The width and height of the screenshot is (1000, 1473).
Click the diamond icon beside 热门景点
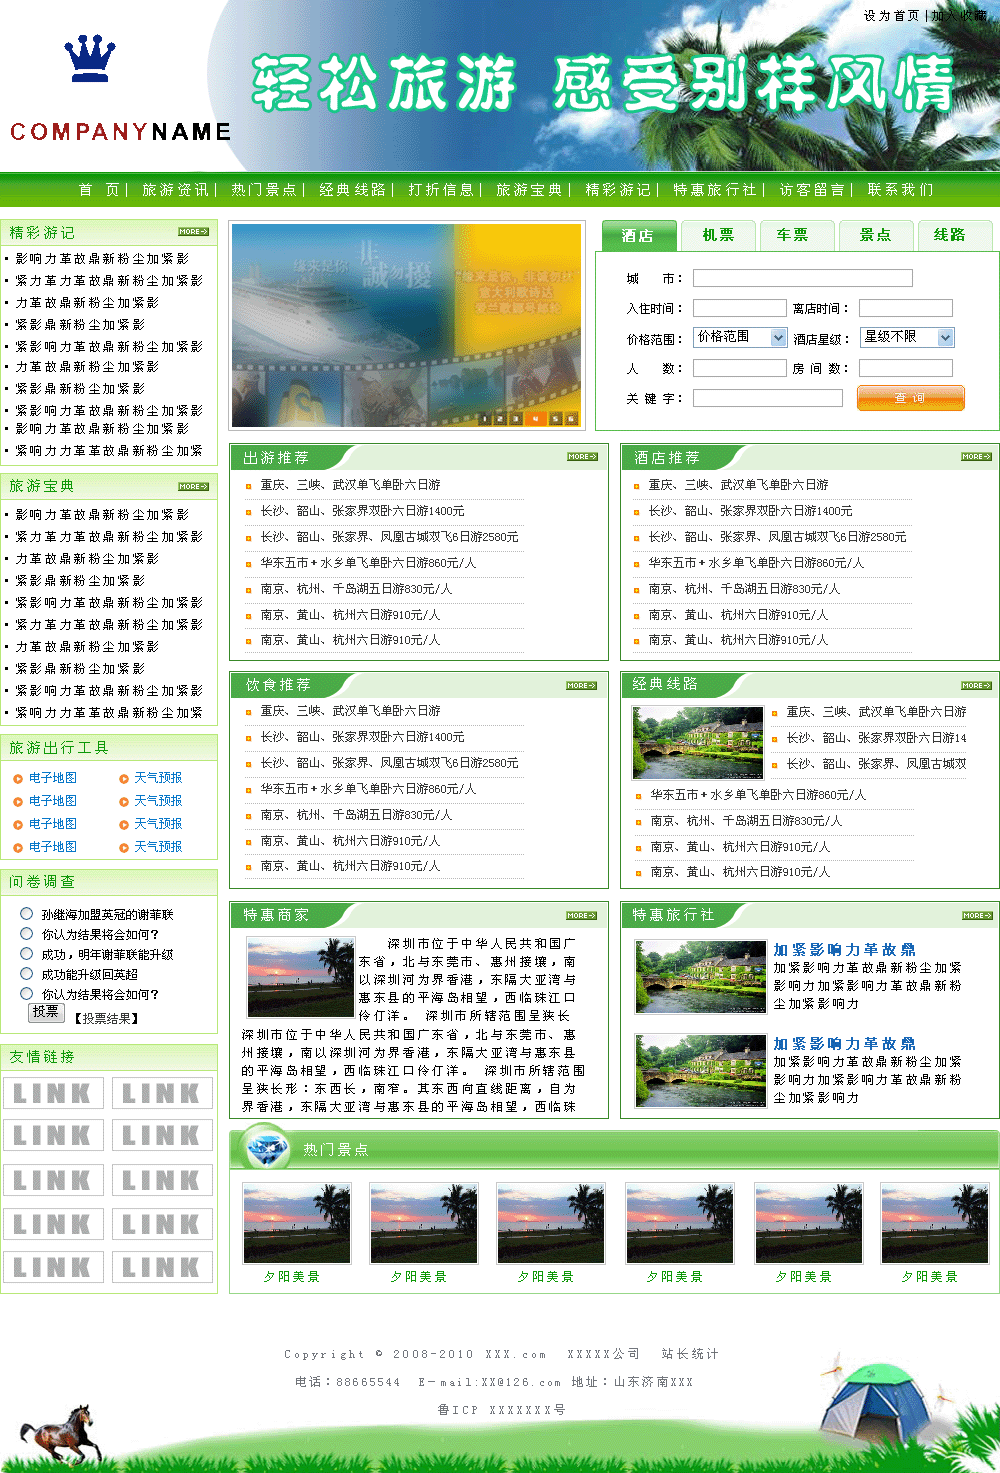(x=266, y=1148)
